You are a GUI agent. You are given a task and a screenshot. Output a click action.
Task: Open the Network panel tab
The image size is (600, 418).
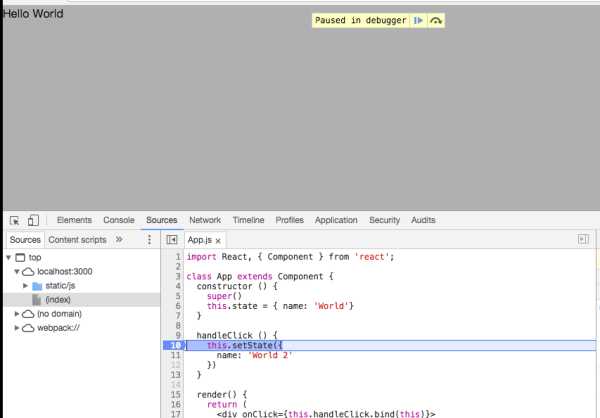point(205,220)
